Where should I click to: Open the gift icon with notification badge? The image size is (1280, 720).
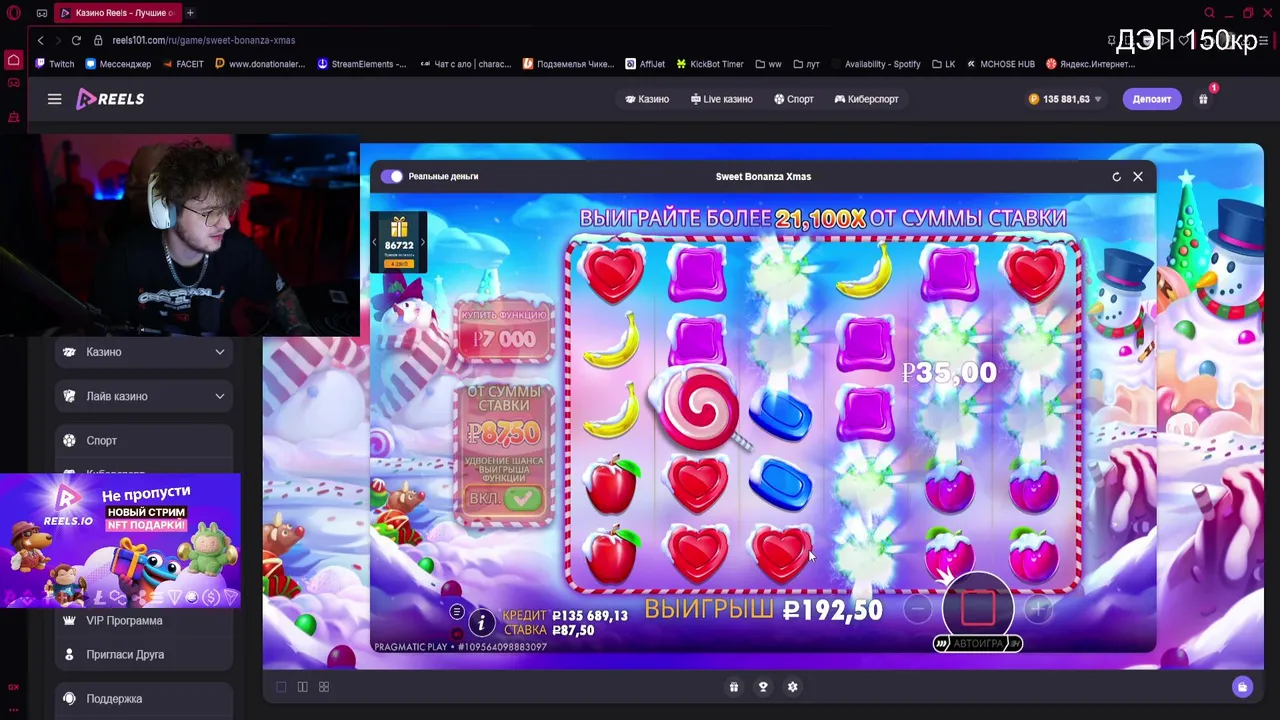[1204, 99]
